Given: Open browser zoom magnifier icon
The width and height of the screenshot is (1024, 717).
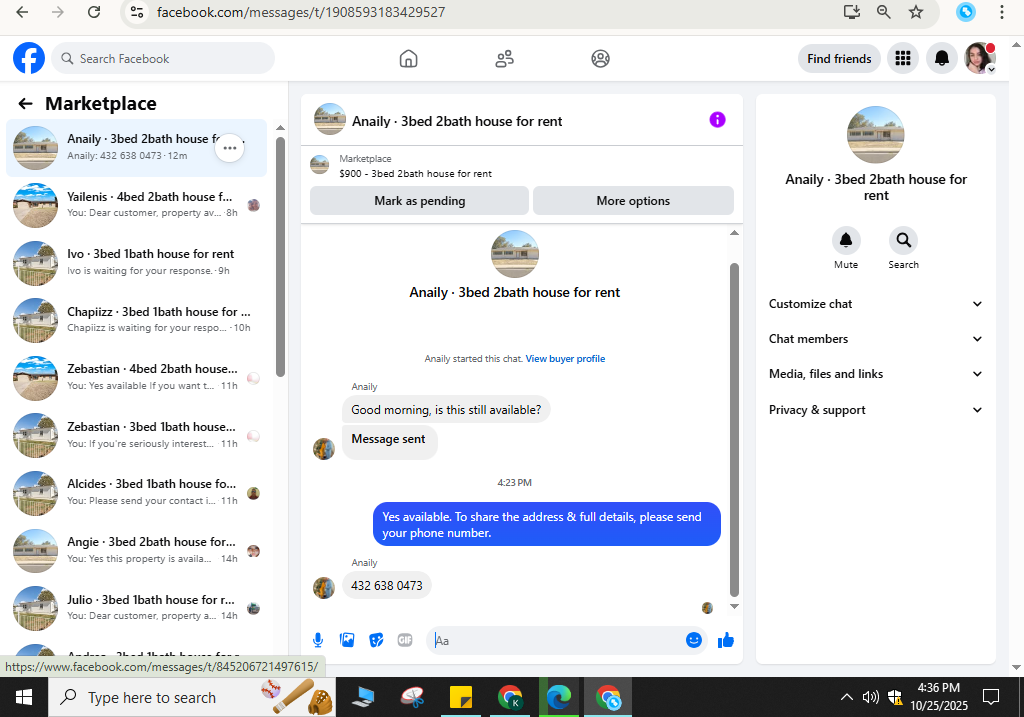Looking at the screenshot, I should 884,12.
